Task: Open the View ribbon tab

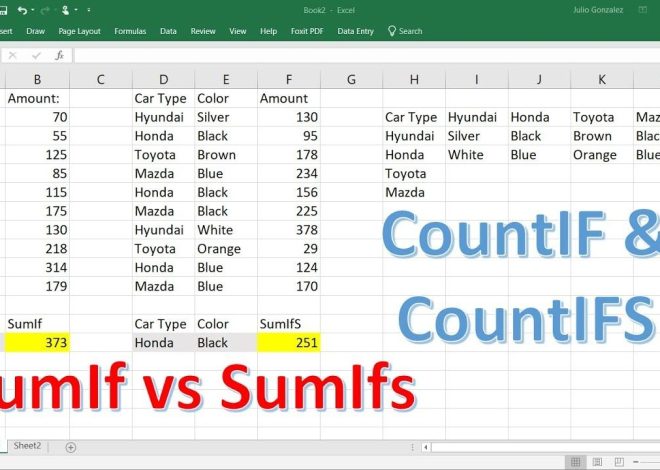Action: click(x=237, y=31)
